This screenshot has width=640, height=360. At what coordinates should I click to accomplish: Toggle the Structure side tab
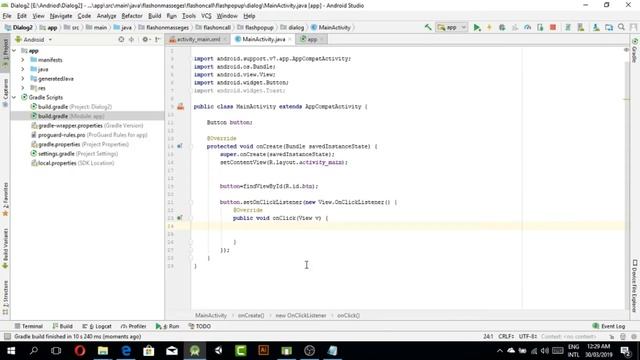pyautogui.click(x=5, y=298)
